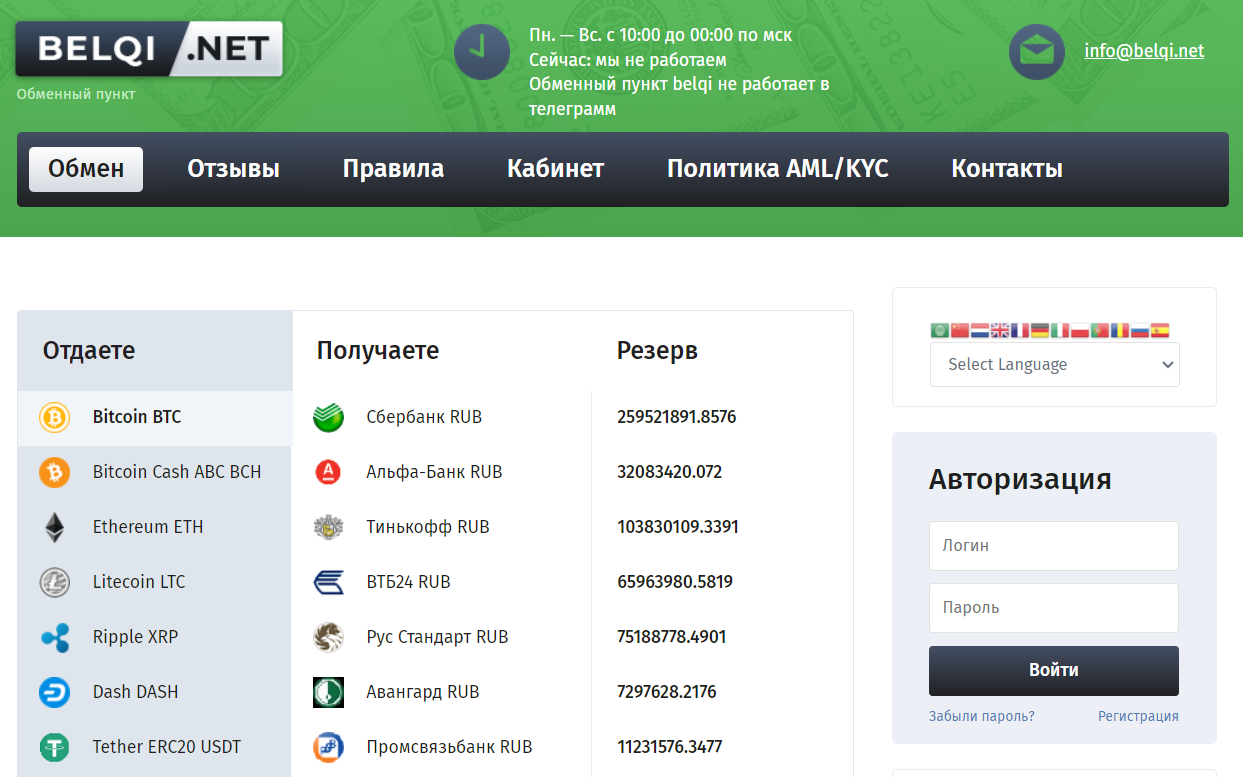Select the Portuguese flag language icon
Viewport: 1243px width, 777px height.
[1100, 330]
